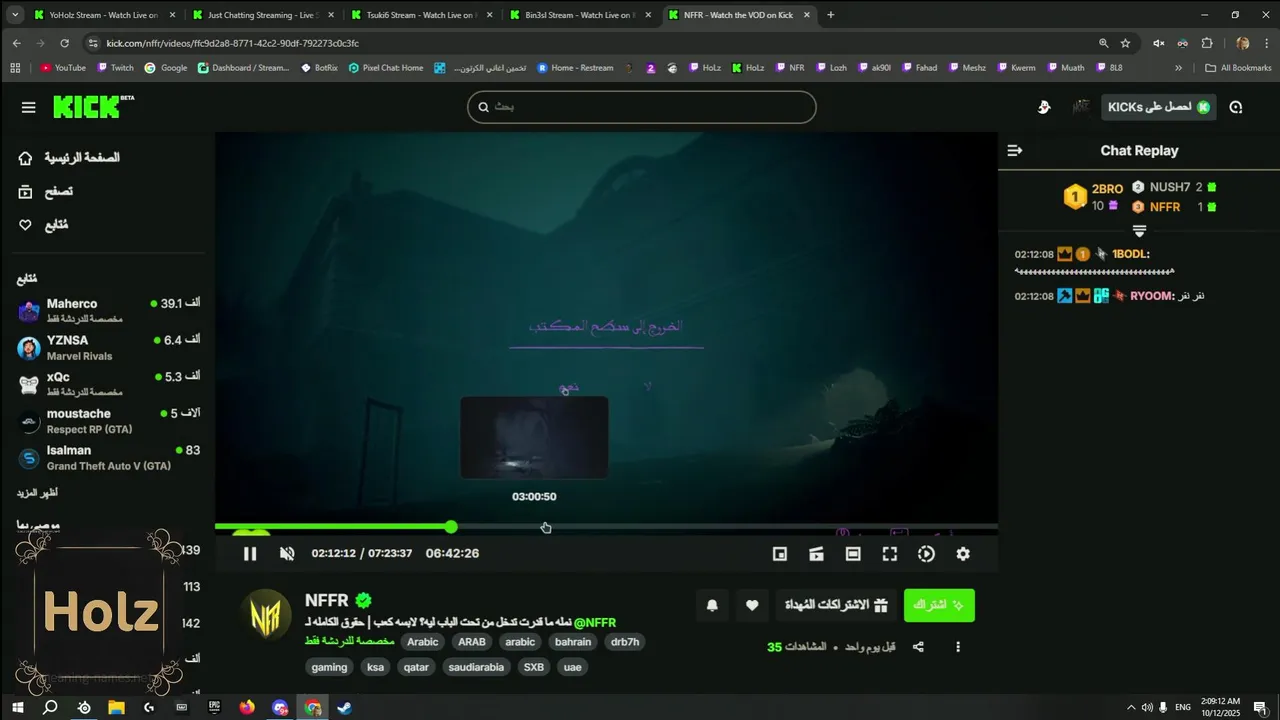Click the green playback position handle
This screenshot has width=1280, height=720.
451,526
